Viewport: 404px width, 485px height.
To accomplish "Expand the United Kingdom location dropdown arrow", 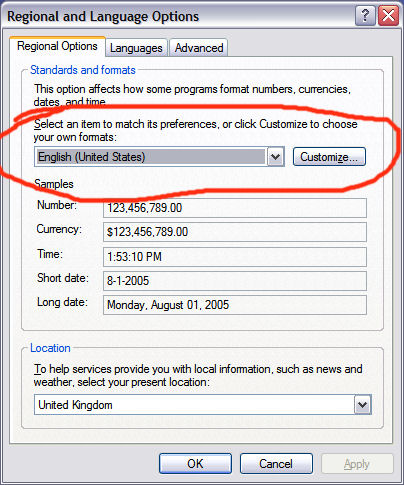I will tap(362, 405).
